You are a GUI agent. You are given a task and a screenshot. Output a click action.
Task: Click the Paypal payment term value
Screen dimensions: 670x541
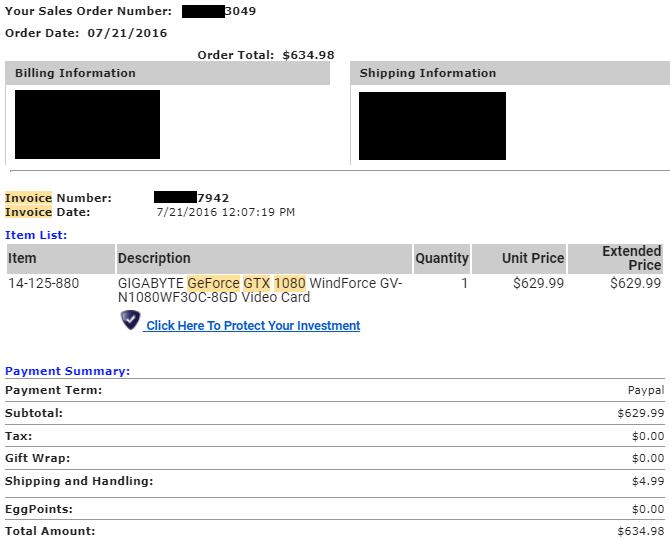pos(645,390)
